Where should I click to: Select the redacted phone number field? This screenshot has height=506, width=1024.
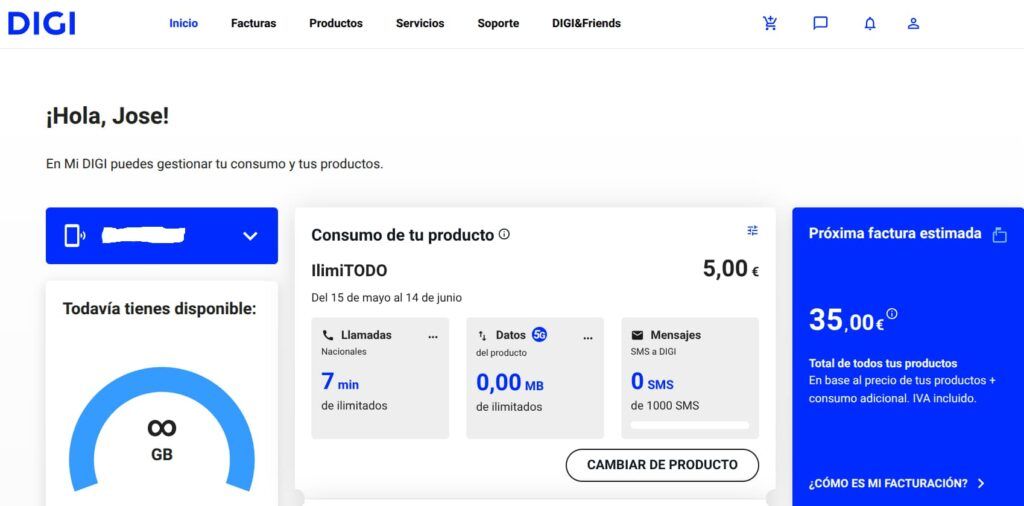click(x=143, y=236)
